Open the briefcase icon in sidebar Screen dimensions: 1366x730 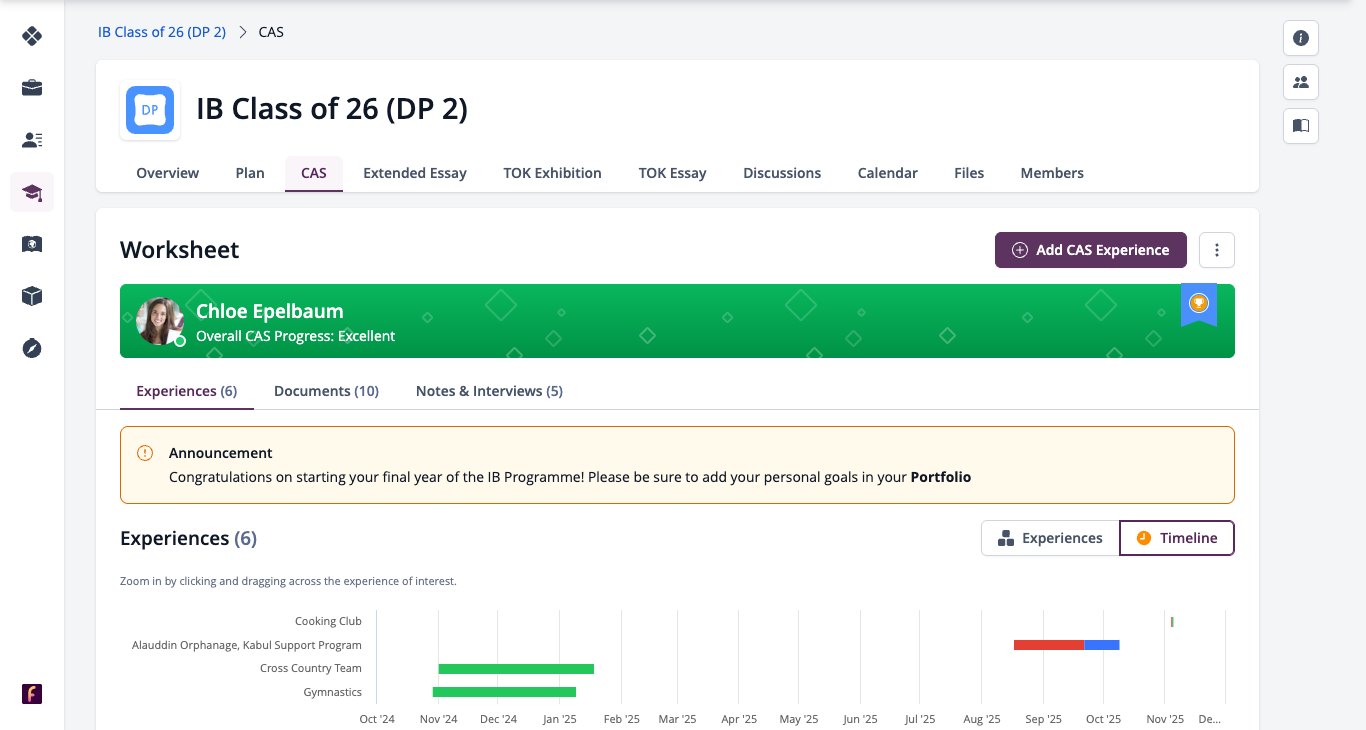(32, 88)
